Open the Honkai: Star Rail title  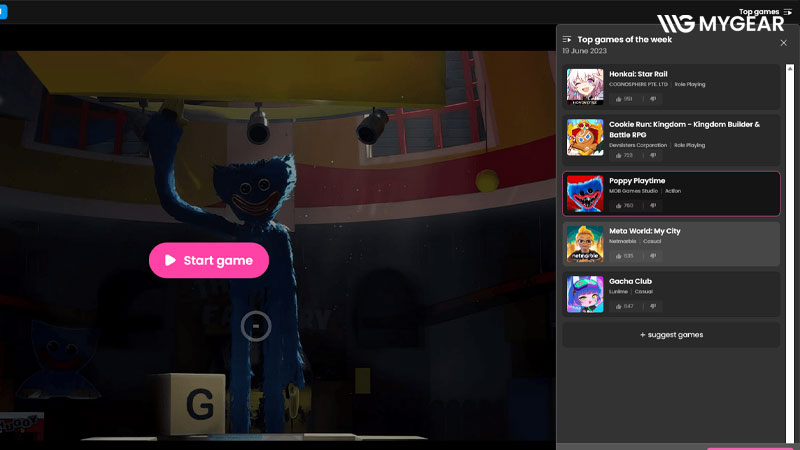coord(638,74)
